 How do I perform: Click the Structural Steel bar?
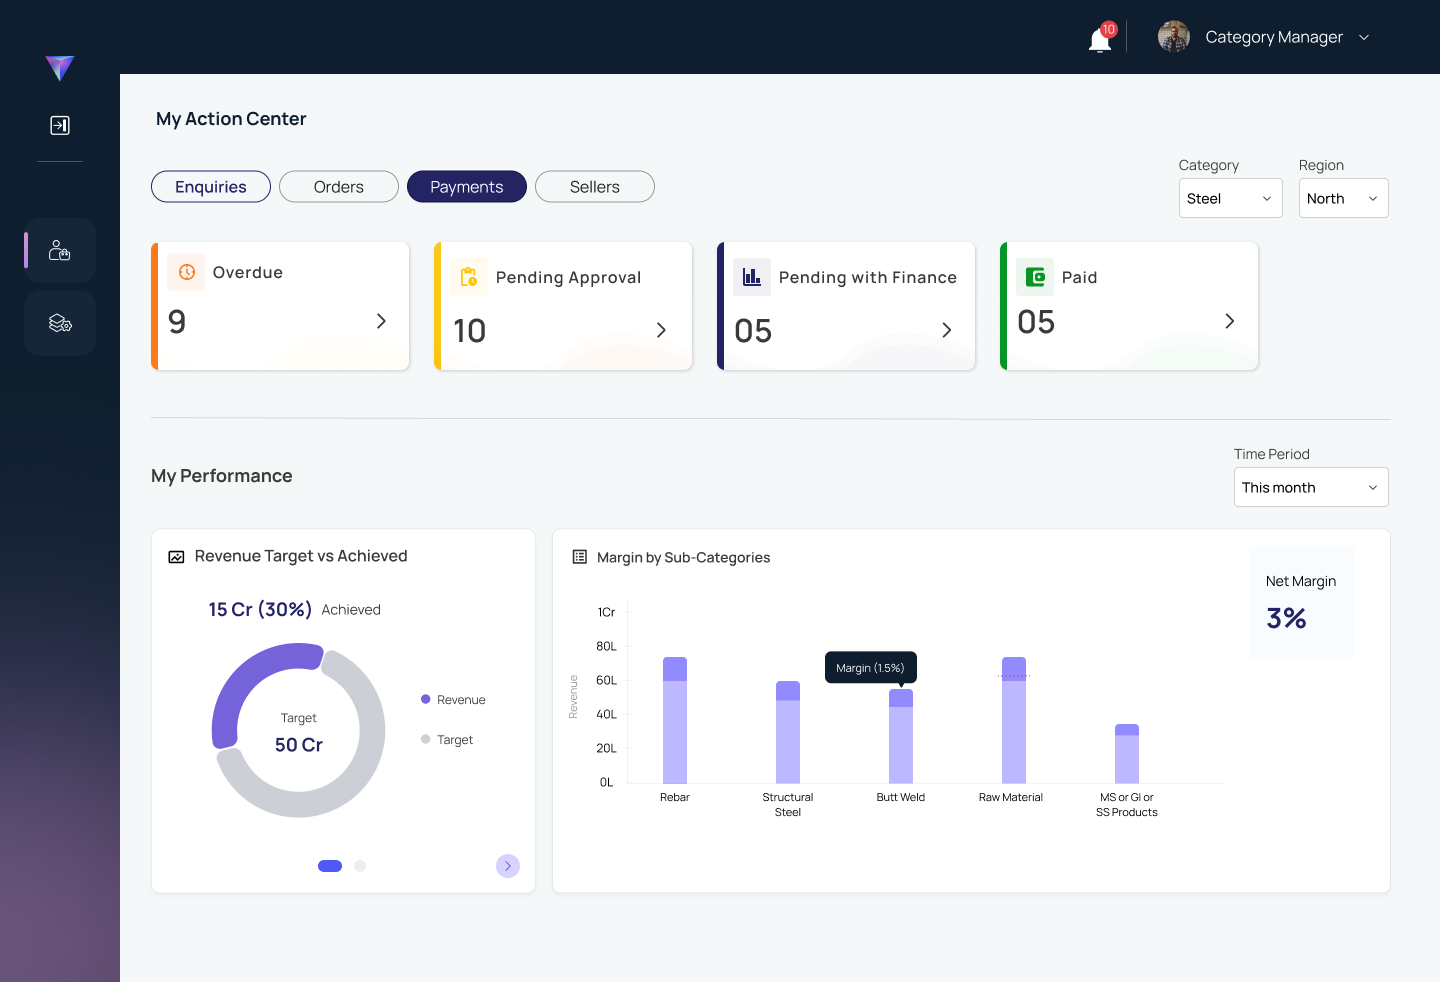[x=788, y=732]
